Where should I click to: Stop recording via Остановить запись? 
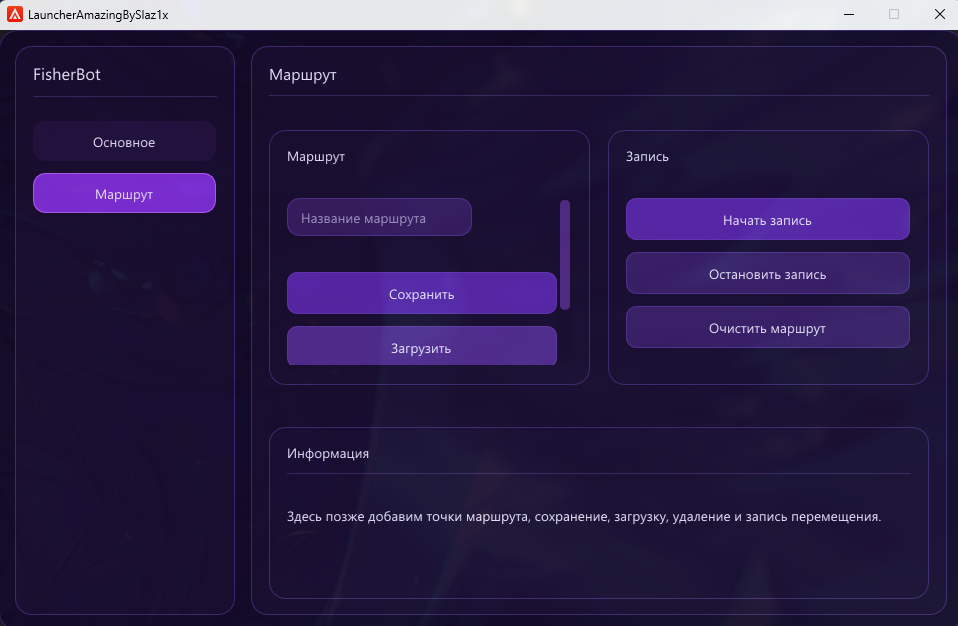(x=767, y=273)
